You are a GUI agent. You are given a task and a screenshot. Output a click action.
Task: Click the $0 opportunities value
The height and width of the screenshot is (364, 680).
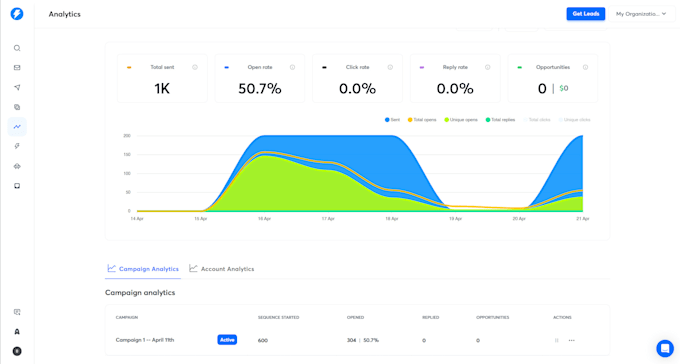pos(564,89)
